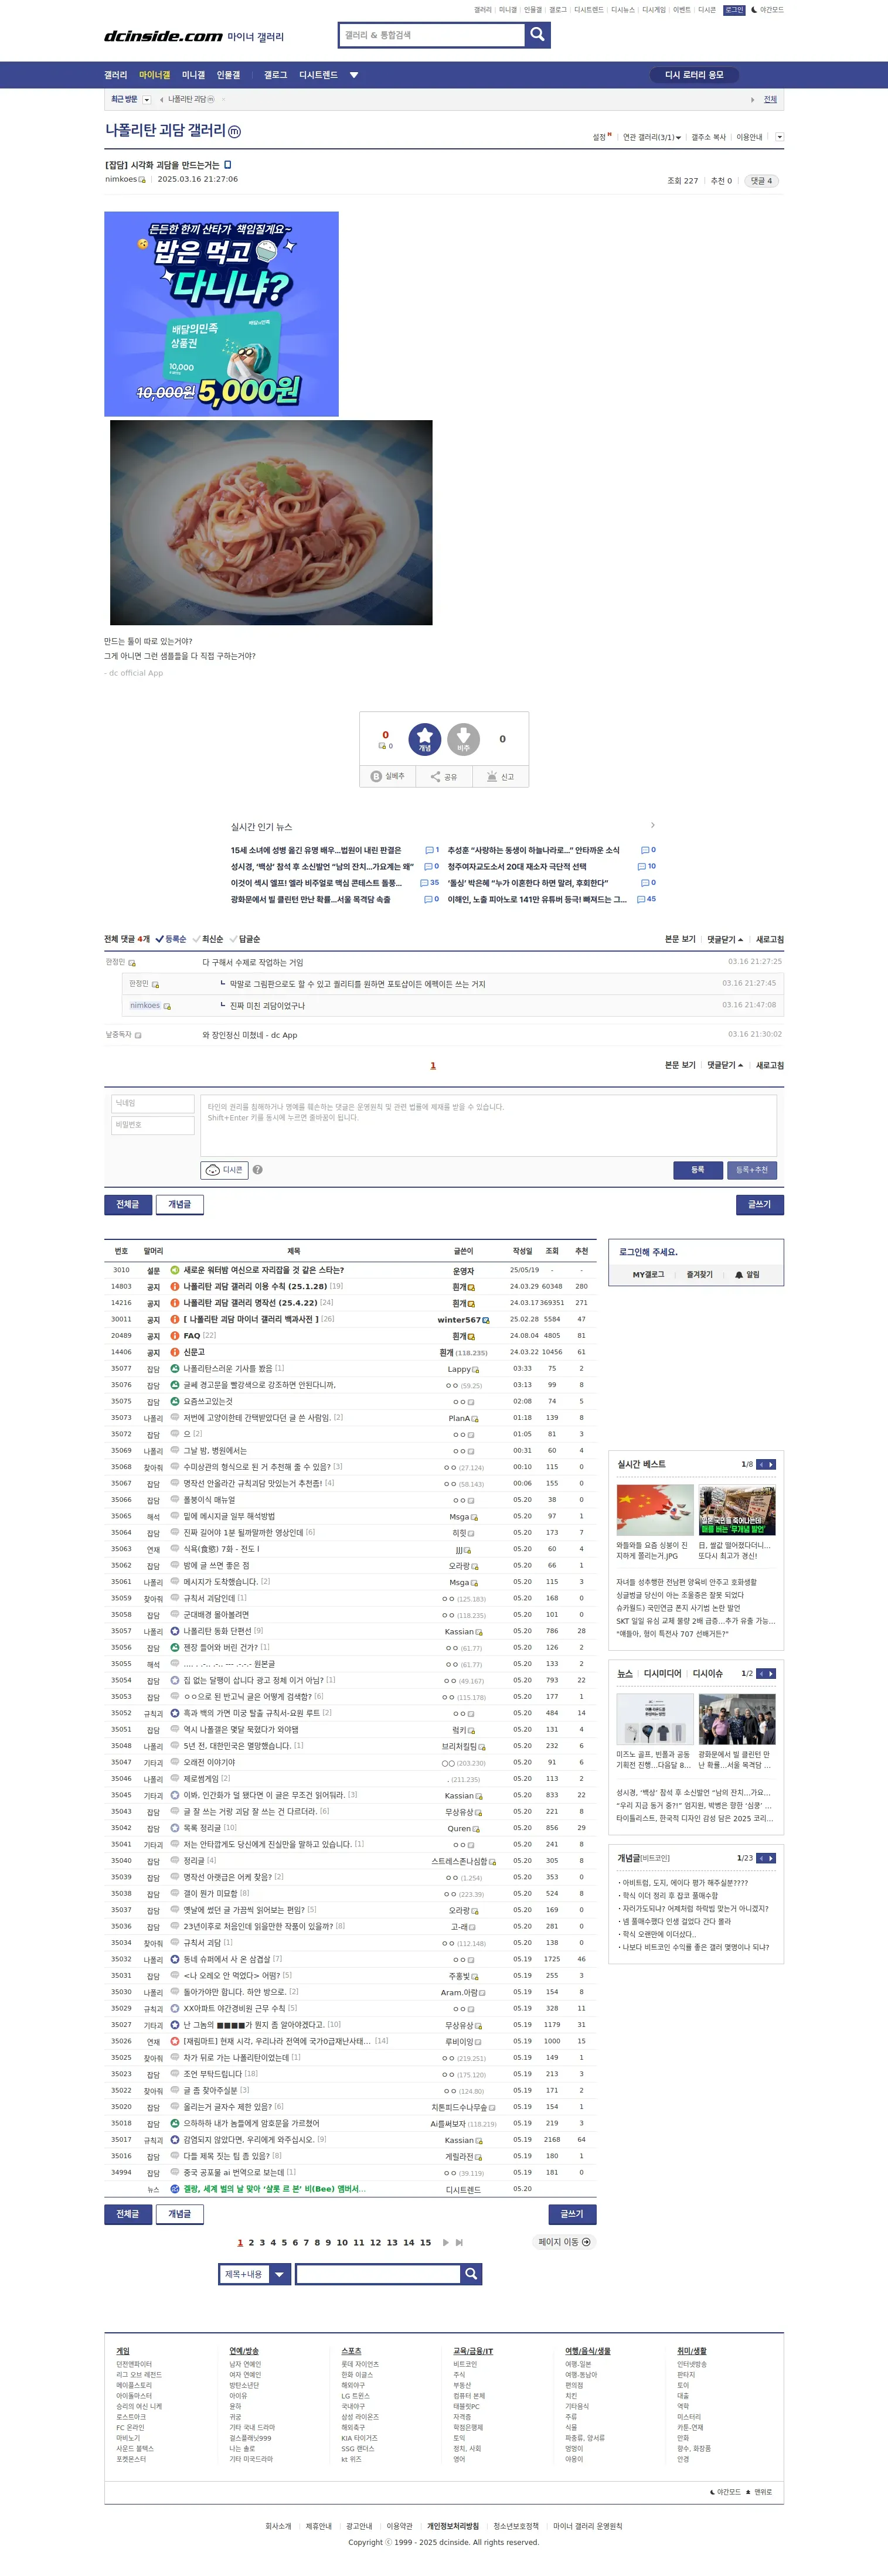Click comment count icon on 이해인 news item

tap(642, 899)
